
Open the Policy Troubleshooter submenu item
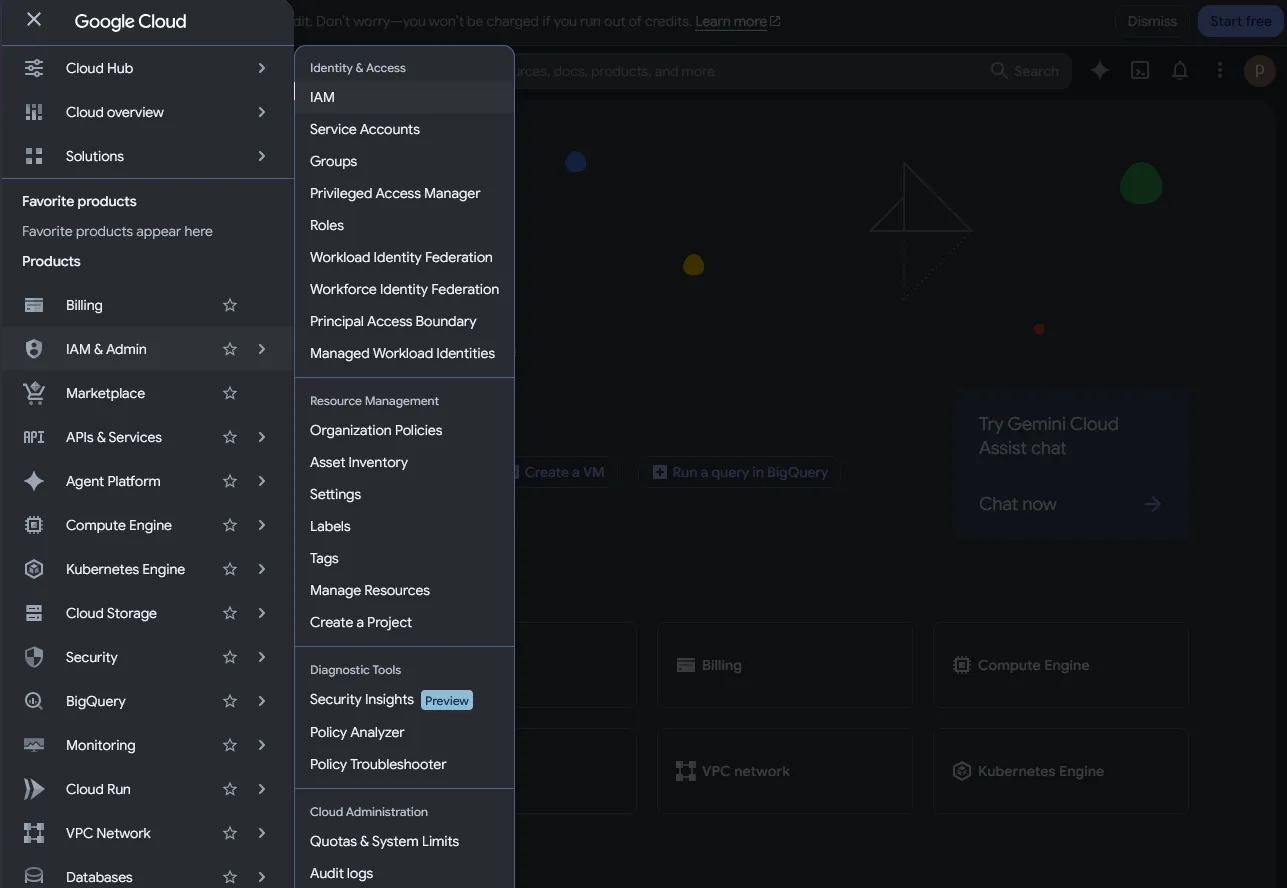pyautogui.click(x=404, y=764)
